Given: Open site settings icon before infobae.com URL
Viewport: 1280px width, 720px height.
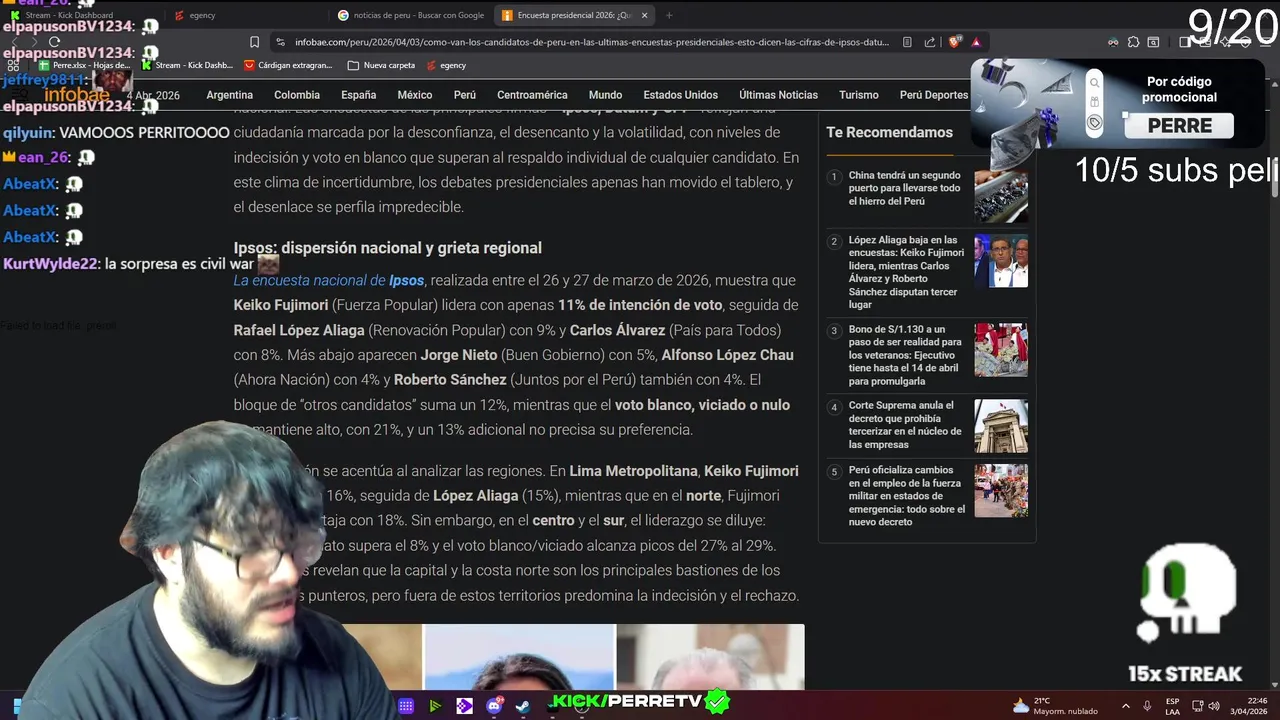Looking at the screenshot, I should point(281,42).
